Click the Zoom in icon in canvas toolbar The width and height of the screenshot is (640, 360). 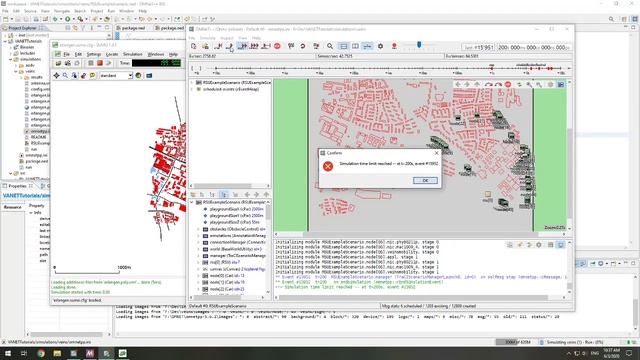(x=529, y=84)
